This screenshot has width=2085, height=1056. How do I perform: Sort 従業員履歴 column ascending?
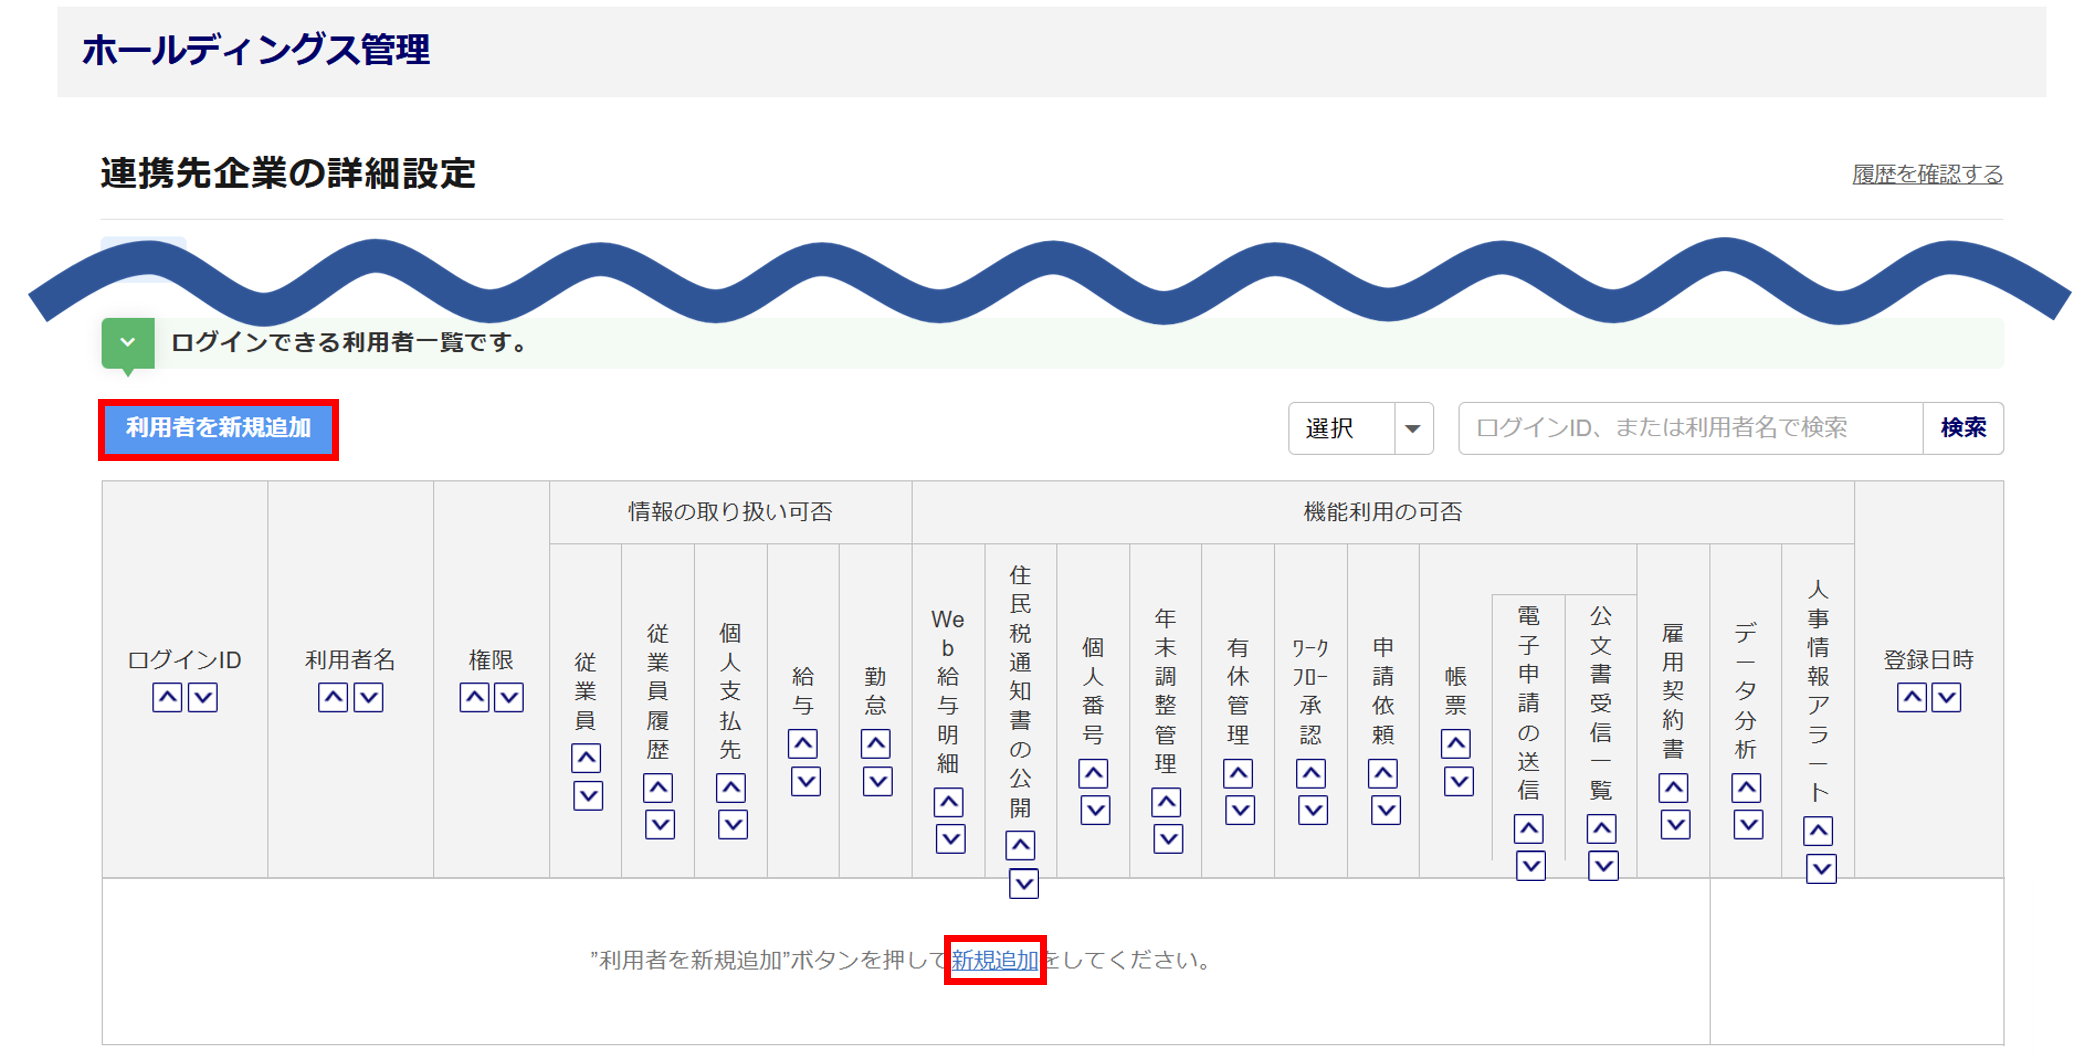[657, 788]
